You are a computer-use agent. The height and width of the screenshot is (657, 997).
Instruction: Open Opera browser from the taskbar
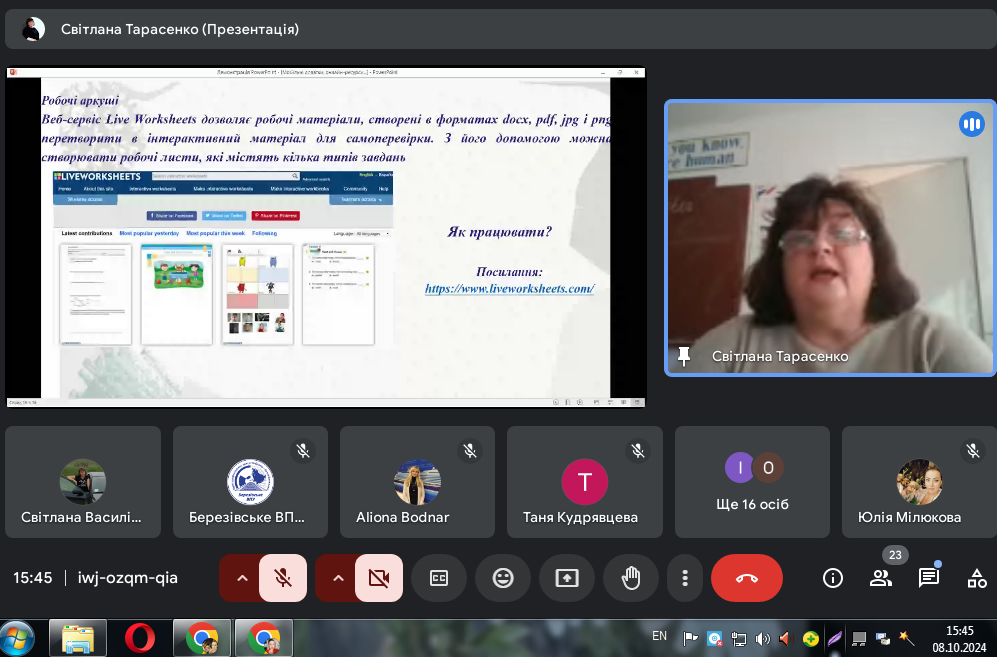[x=140, y=637]
